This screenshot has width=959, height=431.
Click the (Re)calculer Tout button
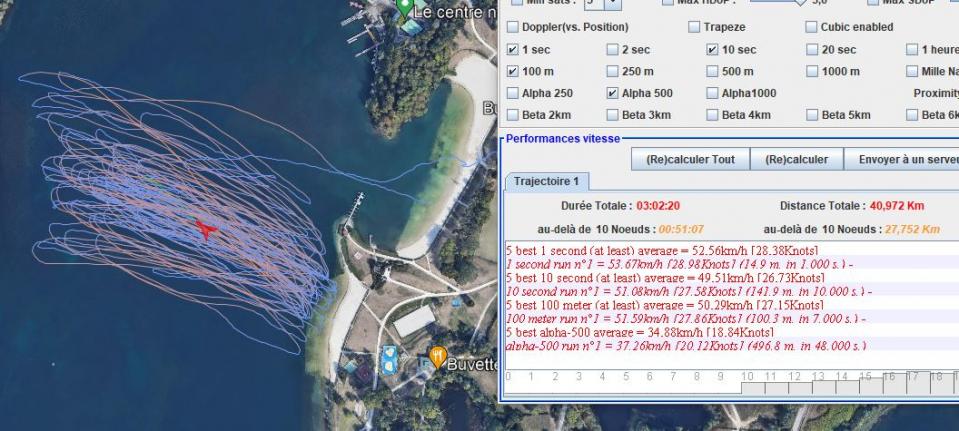tap(690, 160)
